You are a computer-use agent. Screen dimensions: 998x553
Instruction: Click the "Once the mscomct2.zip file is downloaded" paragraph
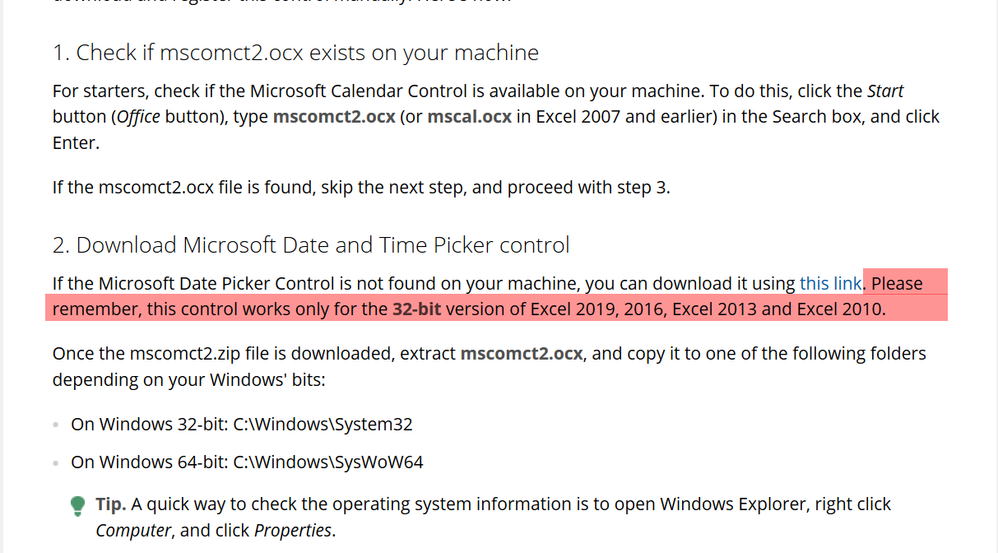click(x=489, y=367)
